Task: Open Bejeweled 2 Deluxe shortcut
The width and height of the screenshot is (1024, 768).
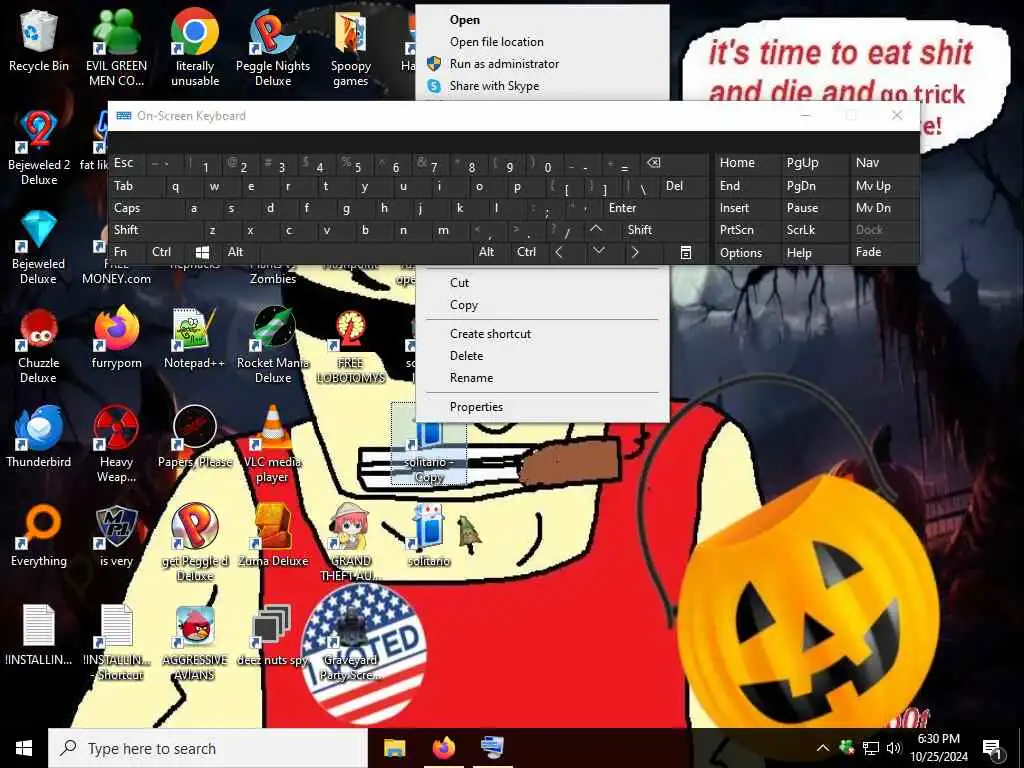Action: 39,147
